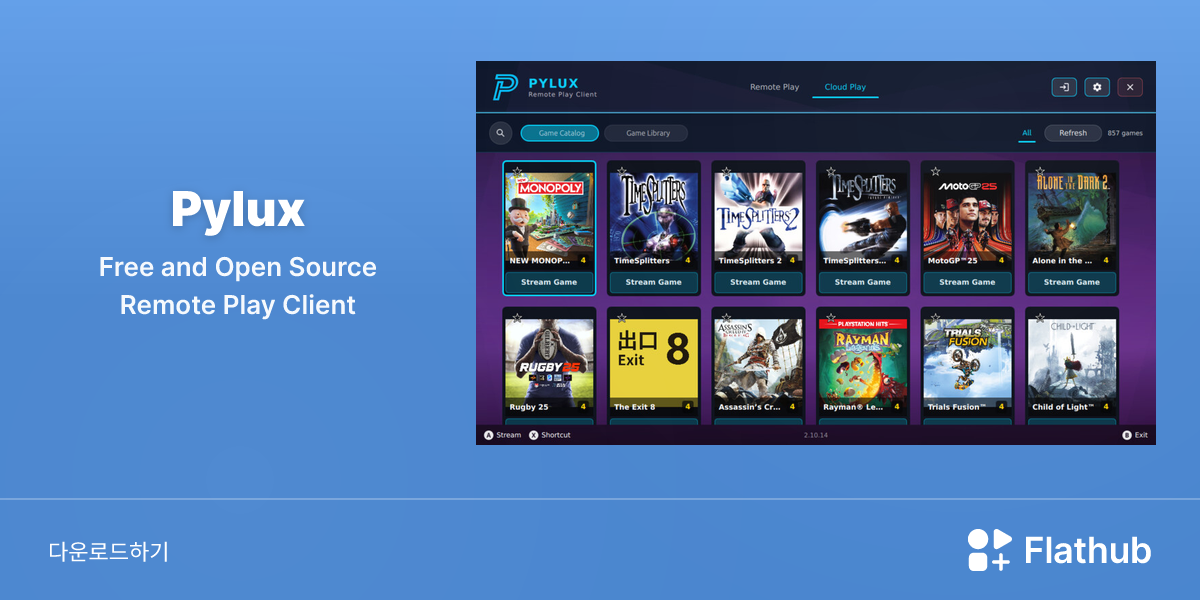Click the X Shortcut controller hint
The width and height of the screenshot is (1200, 600).
tap(550, 435)
